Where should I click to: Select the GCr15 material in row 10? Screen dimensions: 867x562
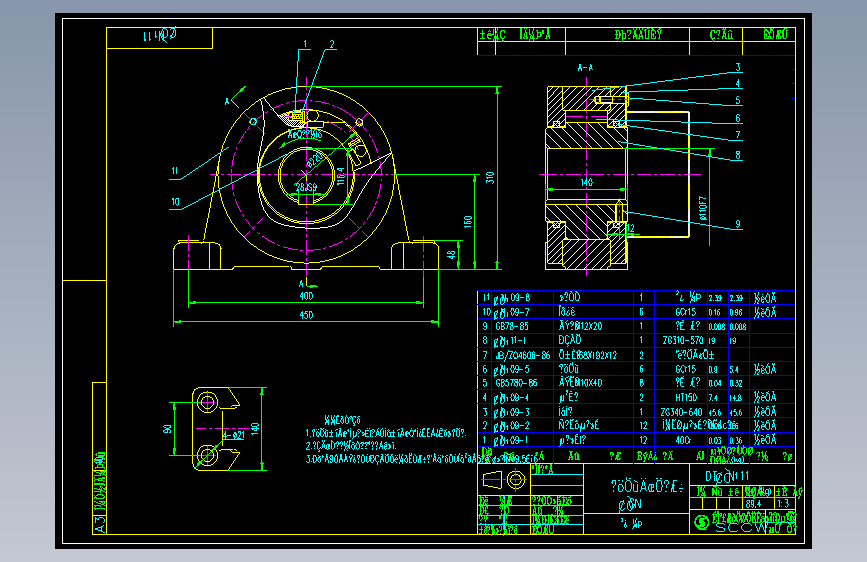[x=686, y=312]
